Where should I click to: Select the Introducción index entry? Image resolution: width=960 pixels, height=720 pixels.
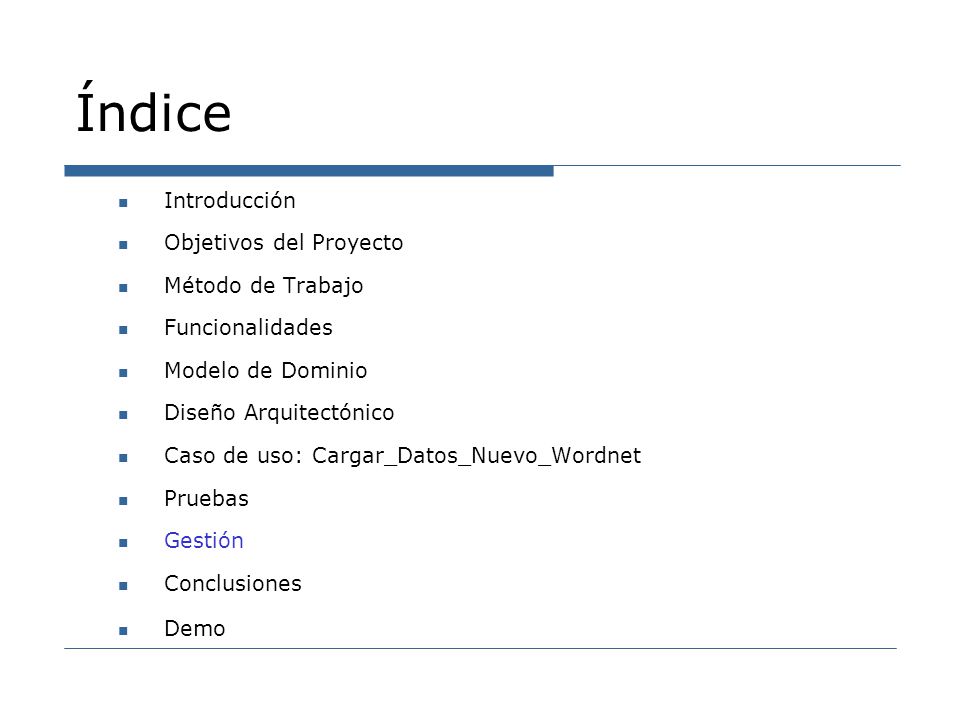(230, 201)
